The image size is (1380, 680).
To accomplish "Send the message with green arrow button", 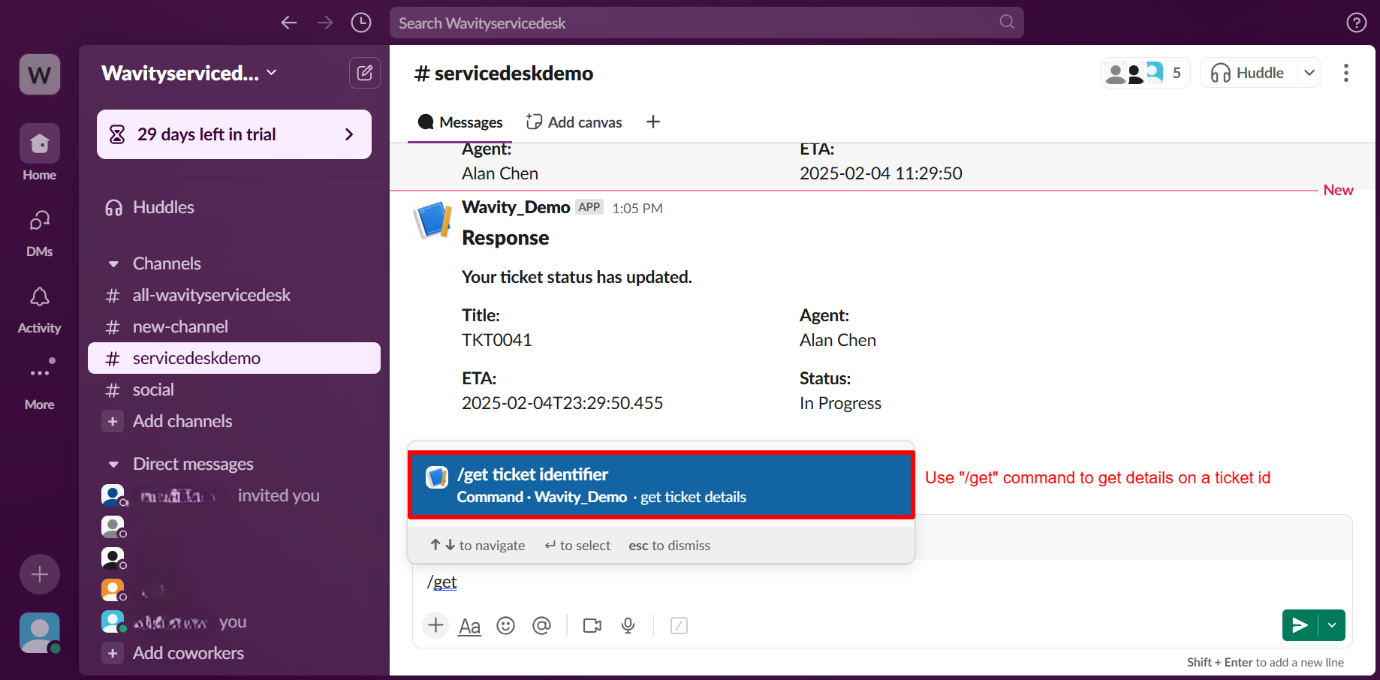I will coord(1300,625).
